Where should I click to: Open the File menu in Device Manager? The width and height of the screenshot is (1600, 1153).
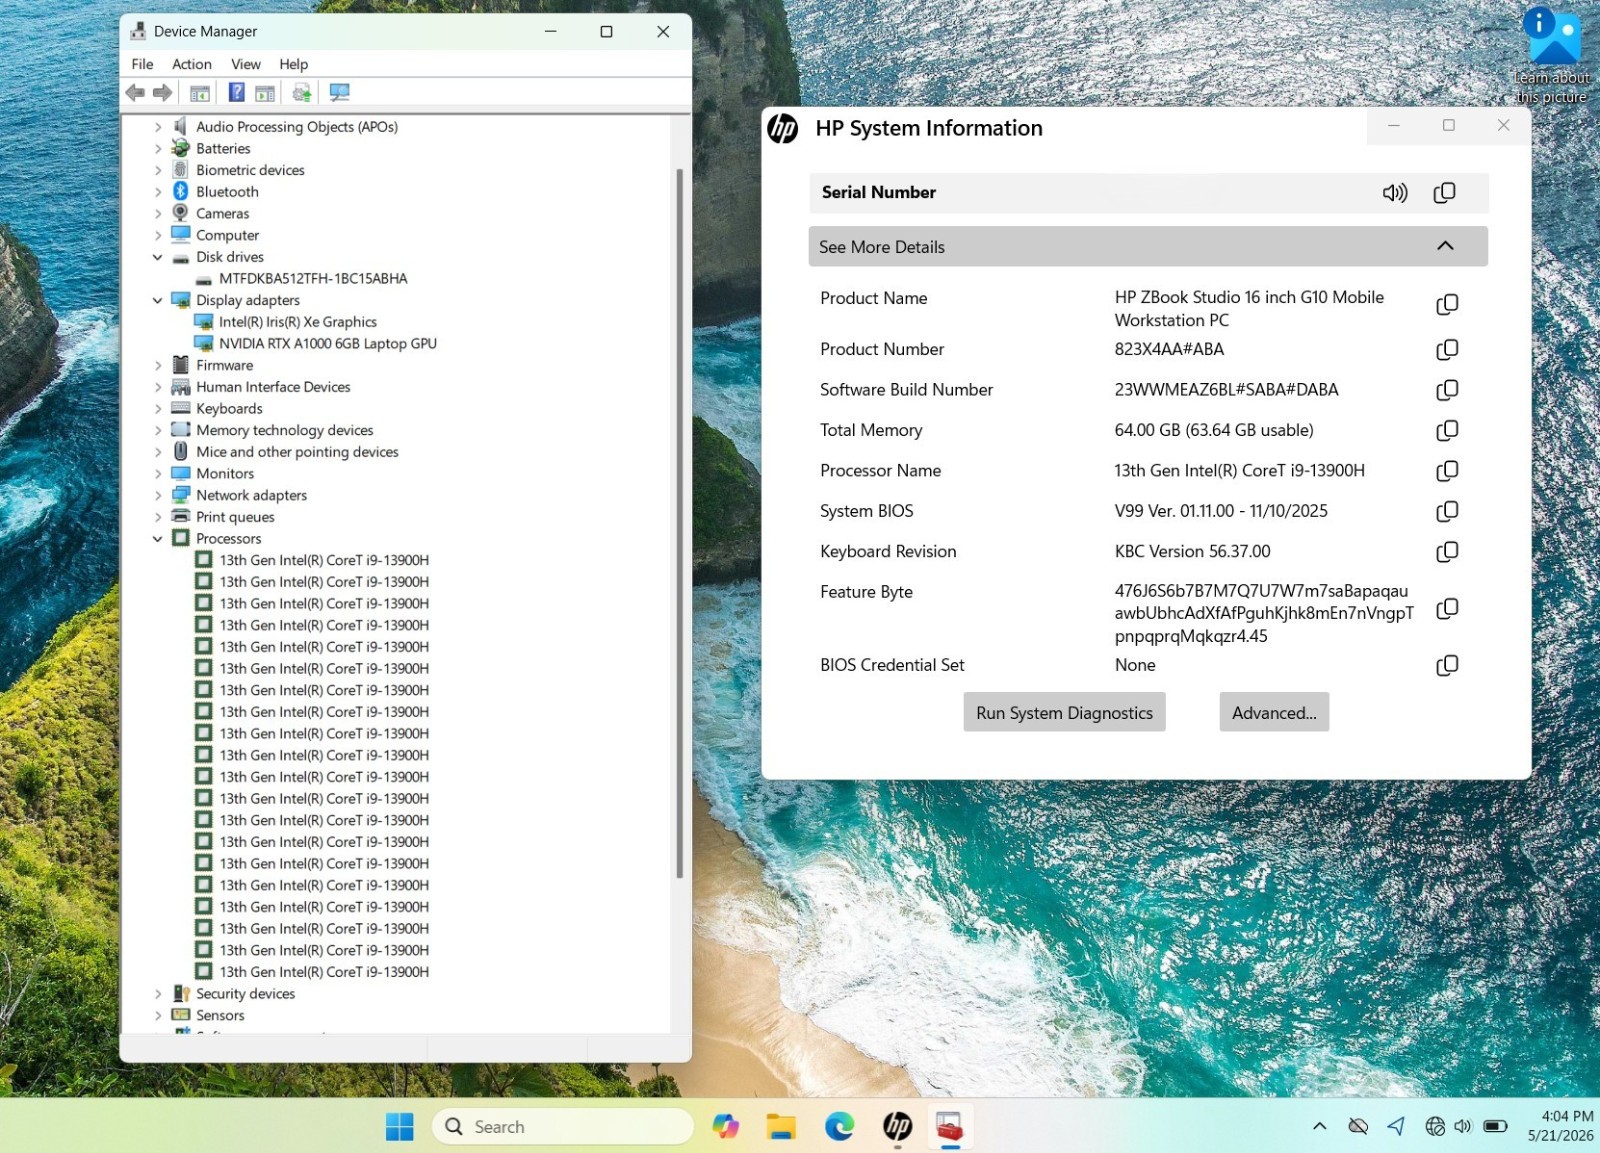point(143,64)
